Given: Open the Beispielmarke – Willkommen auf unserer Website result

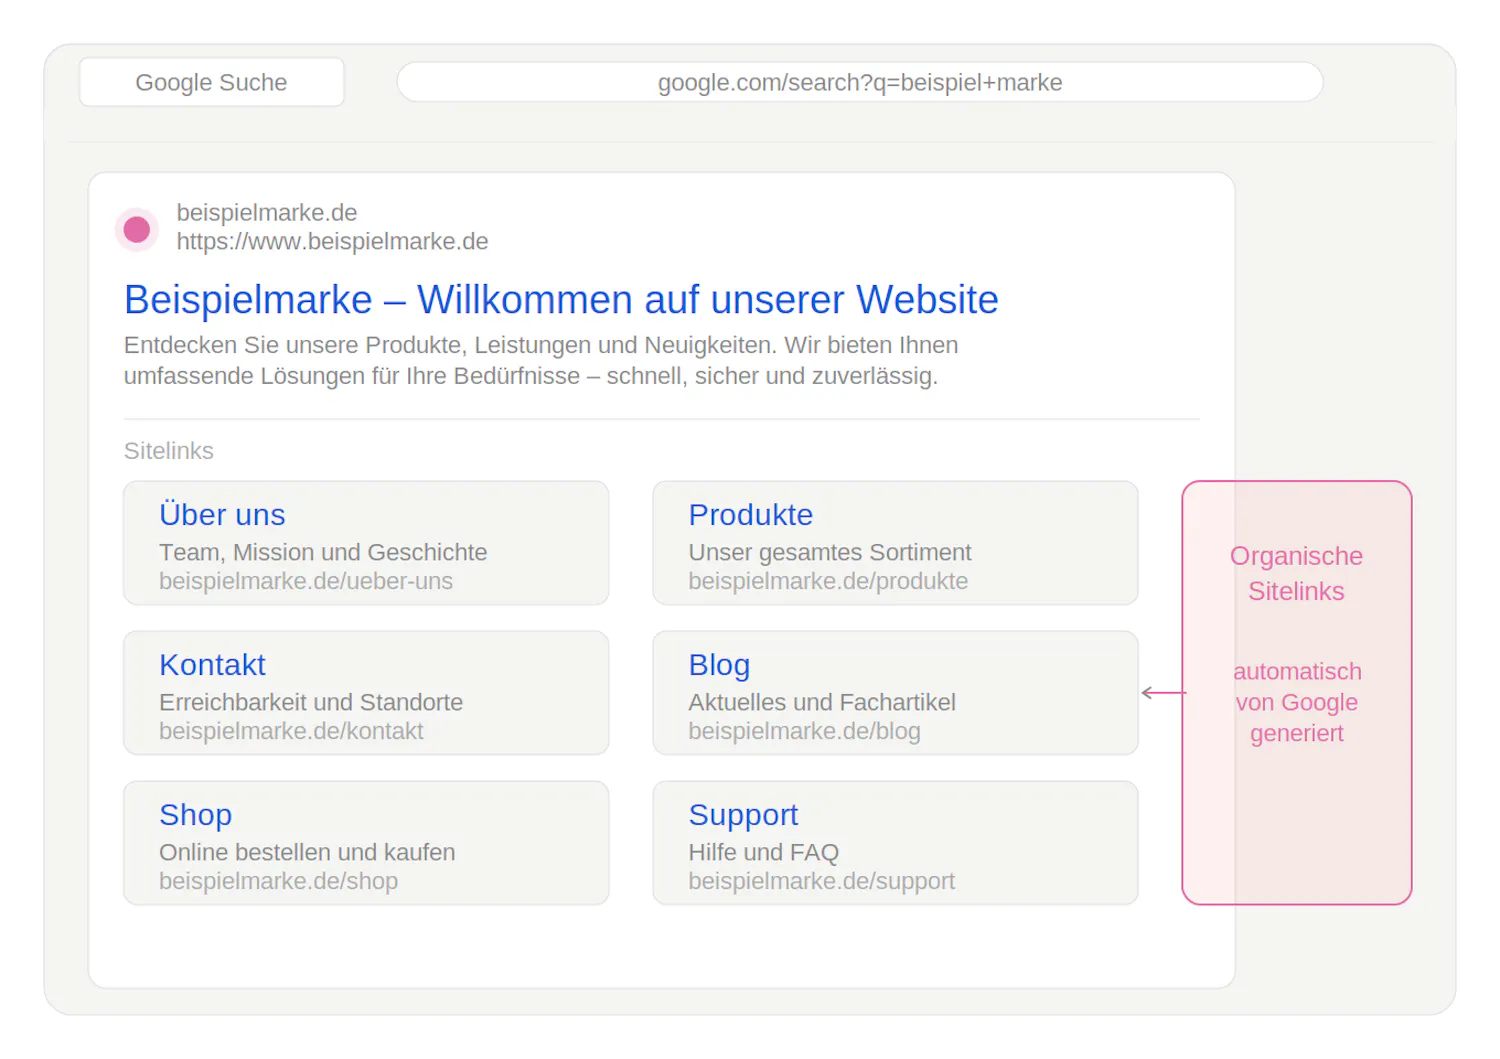Looking at the screenshot, I should click(561, 300).
